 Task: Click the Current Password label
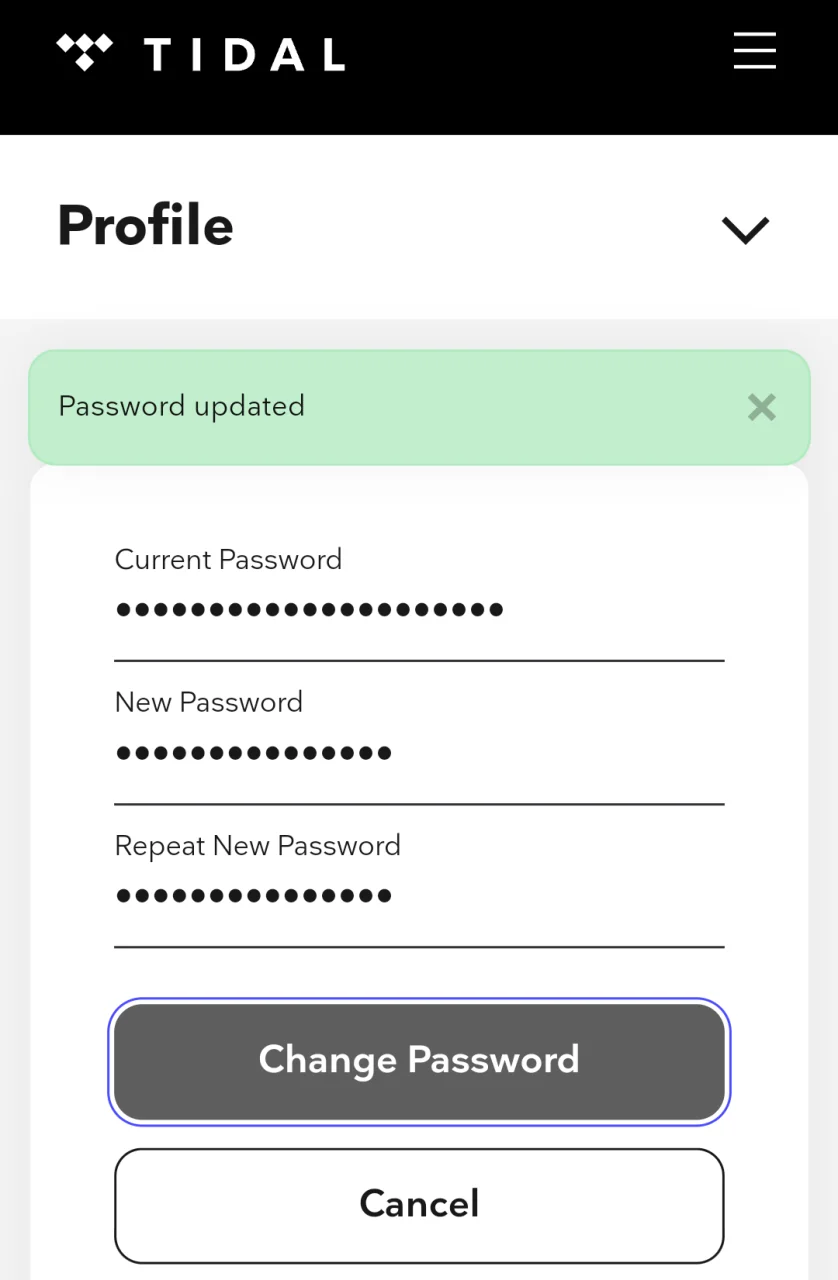(228, 559)
